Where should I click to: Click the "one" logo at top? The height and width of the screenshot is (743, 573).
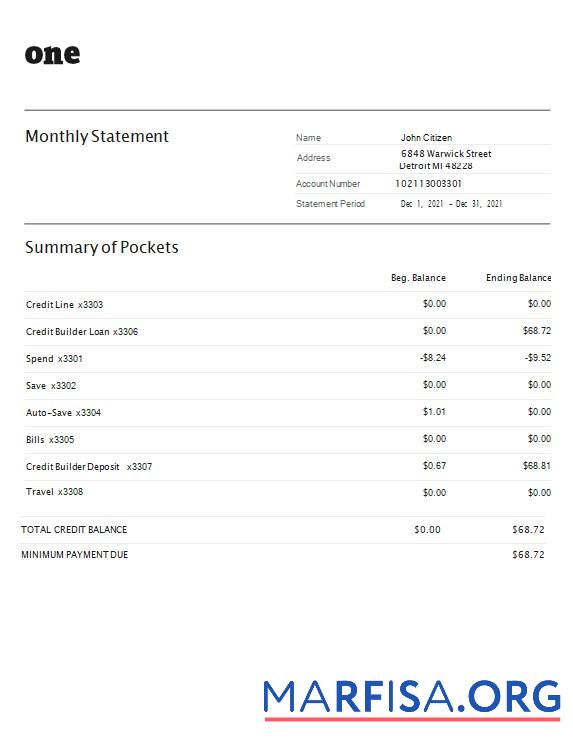point(52,54)
